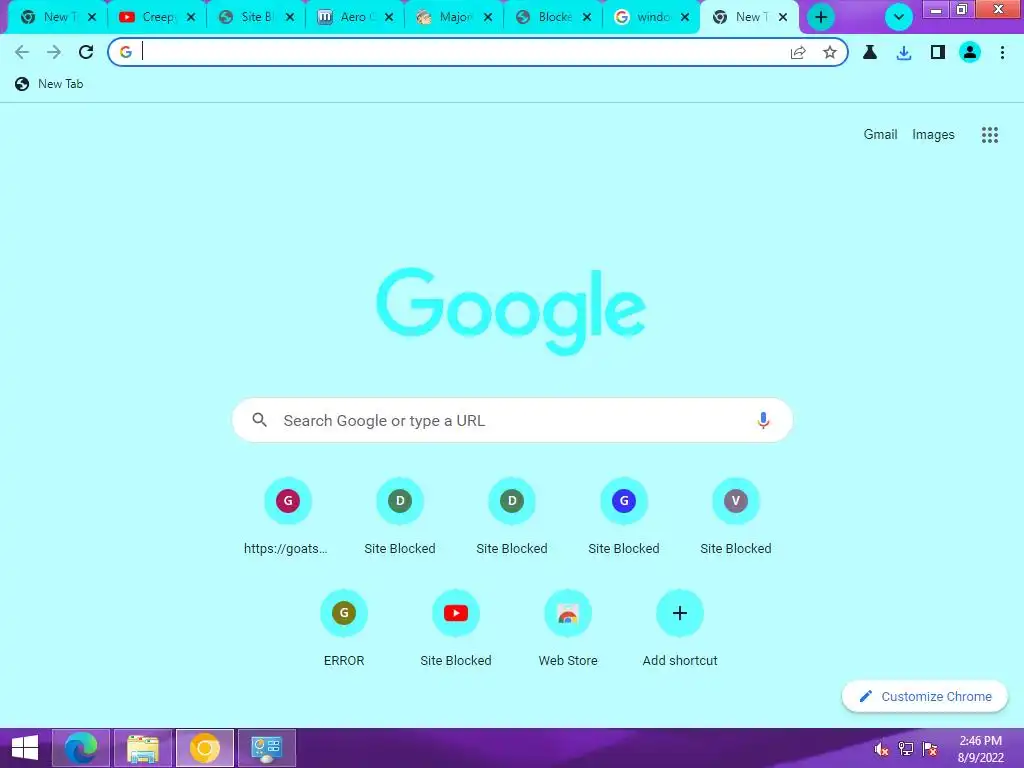The height and width of the screenshot is (768, 1024).
Task: Click the clock showing 2:46 PM
Action: tap(980, 741)
